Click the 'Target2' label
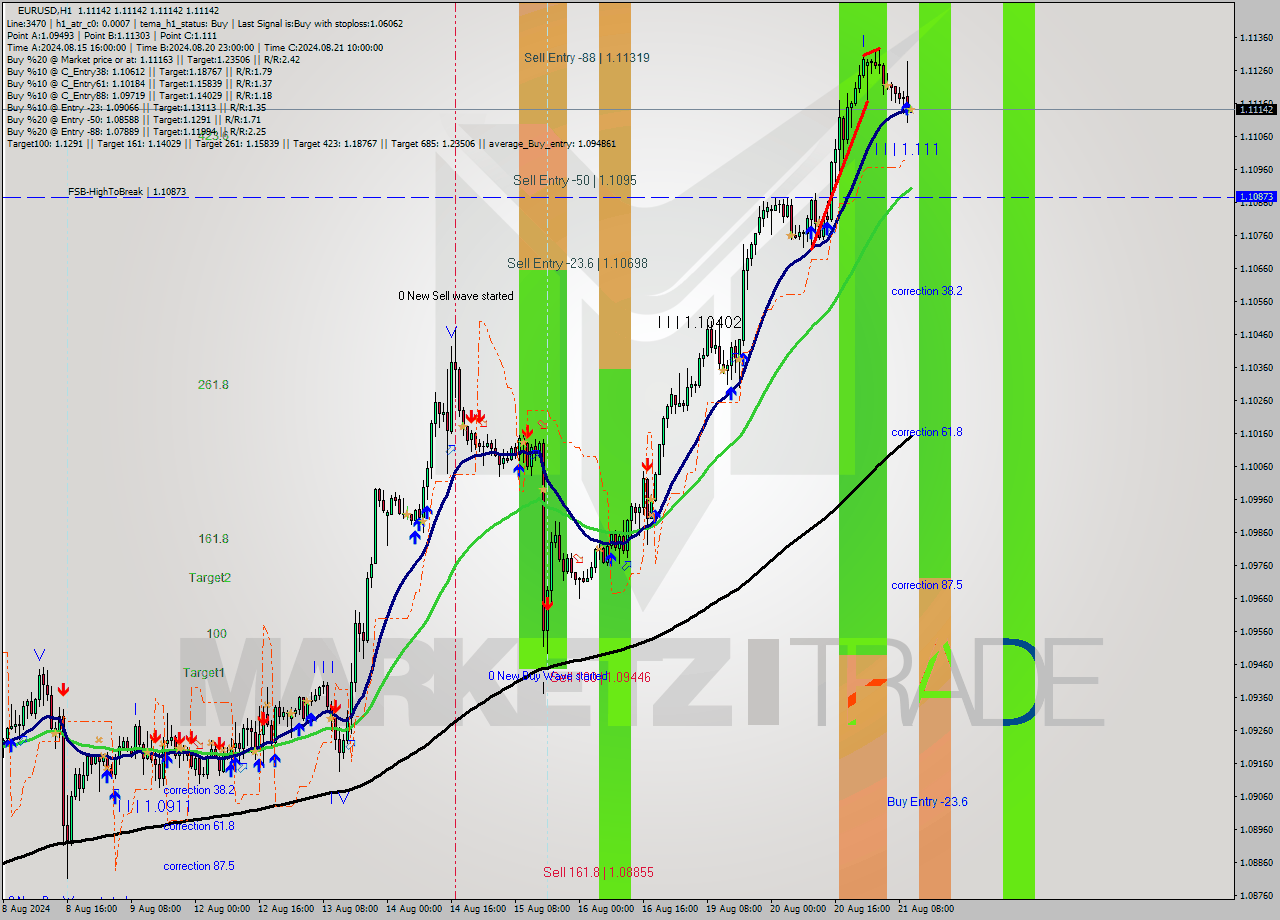 coord(210,577)
